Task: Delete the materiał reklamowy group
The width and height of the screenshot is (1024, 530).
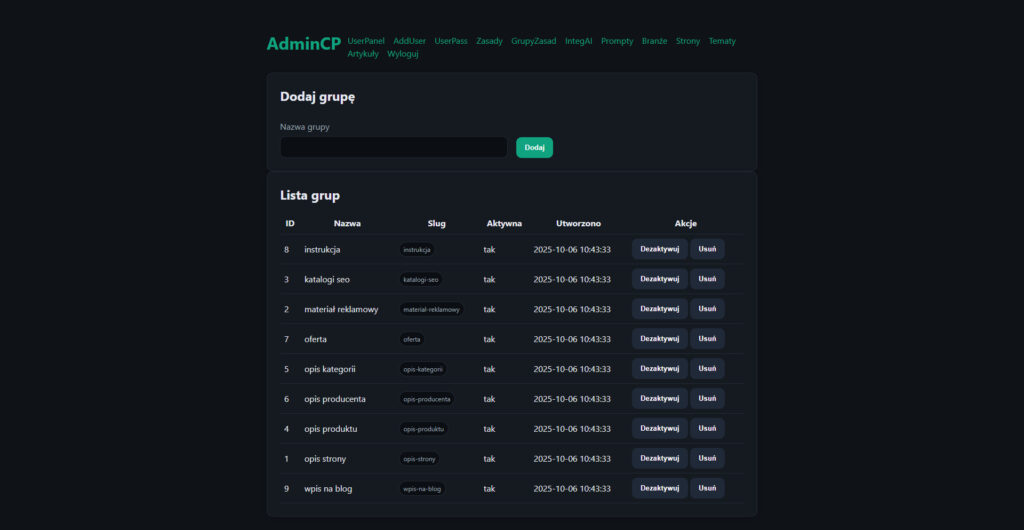Action: pyautogui.click(x=707, y=309)
